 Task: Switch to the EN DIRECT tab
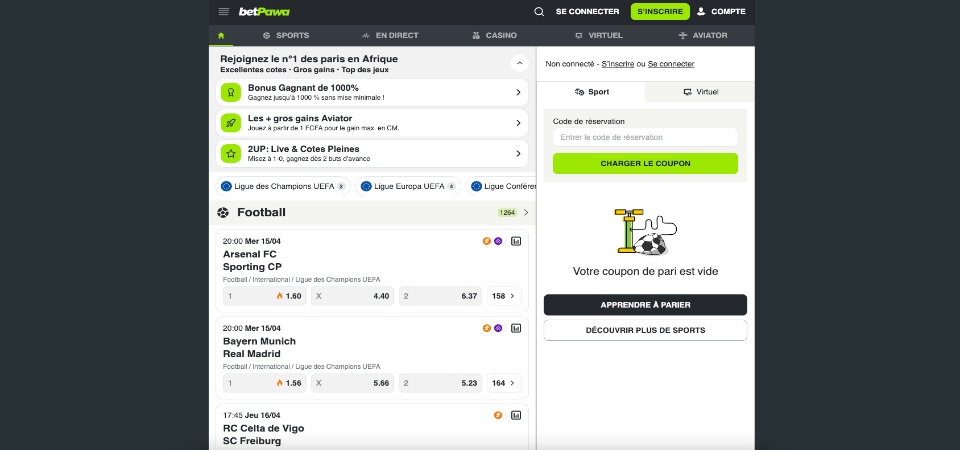pyautogui.click(x=390, y=36)
